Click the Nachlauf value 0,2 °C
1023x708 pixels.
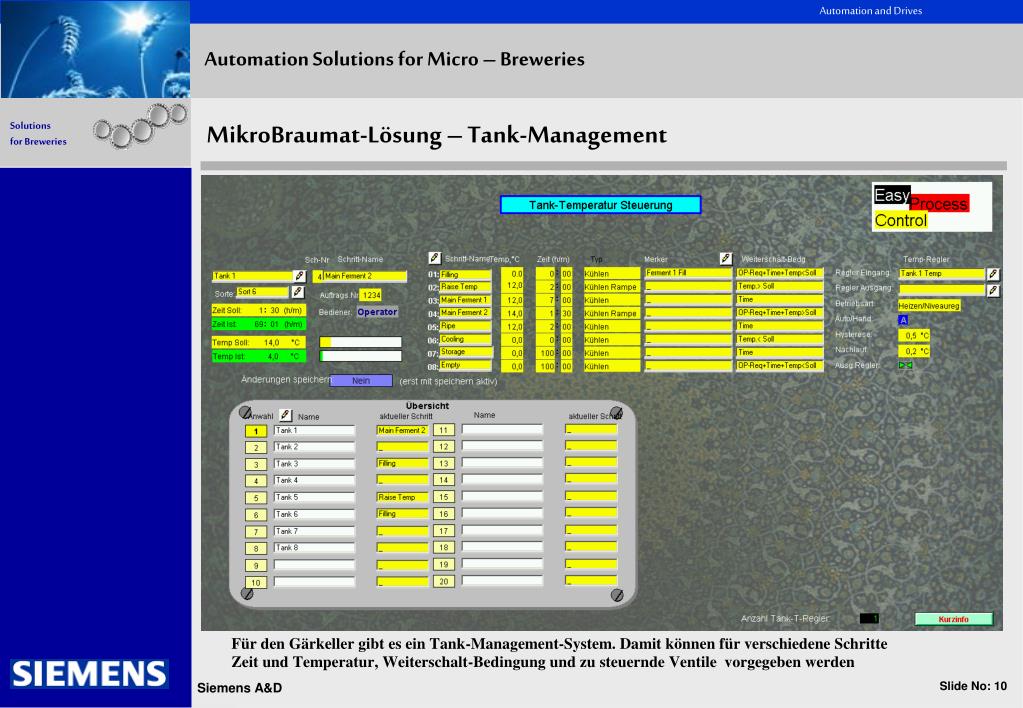click(x=914, y=351)
